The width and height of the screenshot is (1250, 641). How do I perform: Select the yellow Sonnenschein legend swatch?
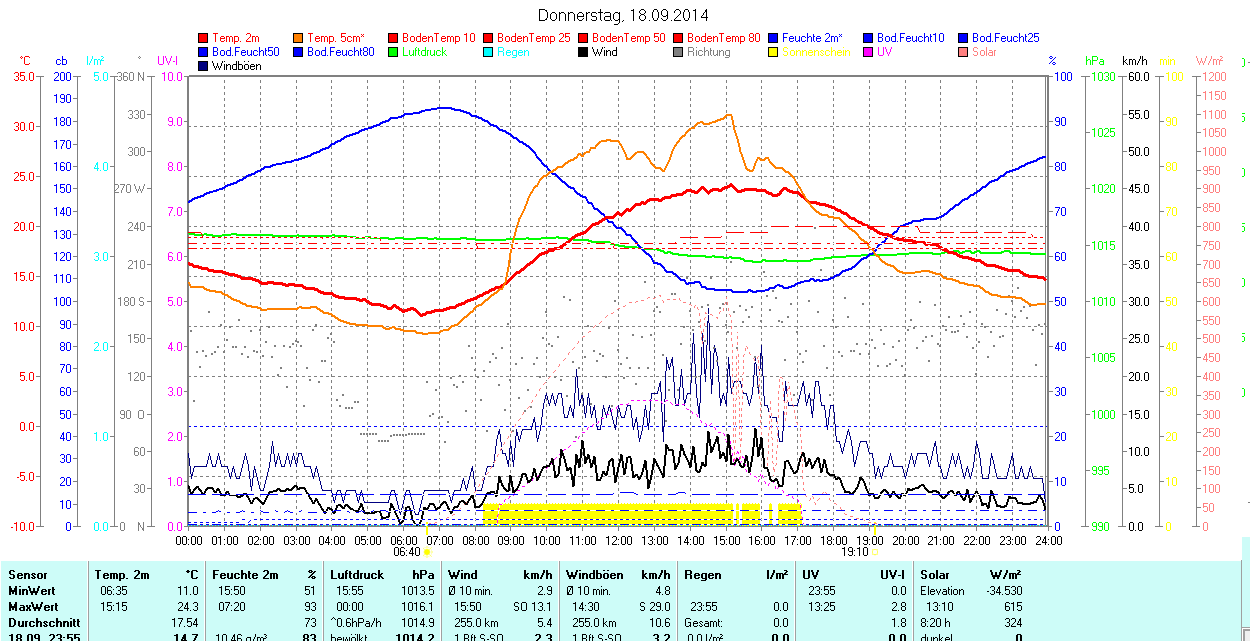click(774, 52)
